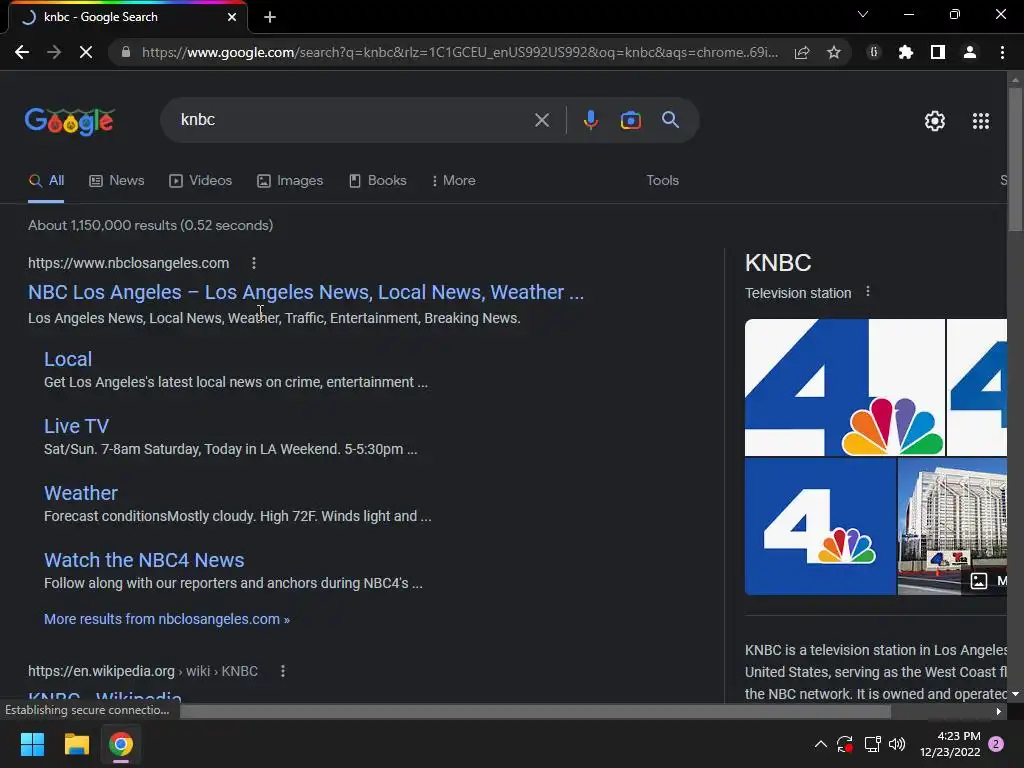Open the tab search chevron
The width and height of the screenshot is (1024, 768).
tap(863, 14)
